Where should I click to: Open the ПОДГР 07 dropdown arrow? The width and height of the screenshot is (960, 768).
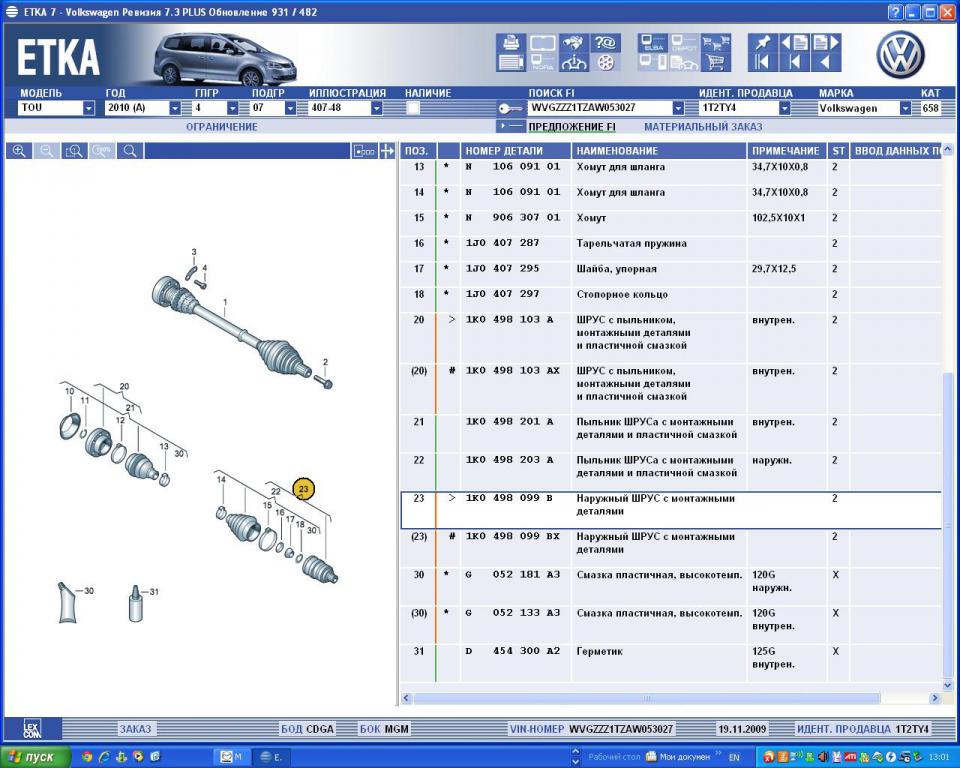291,108
